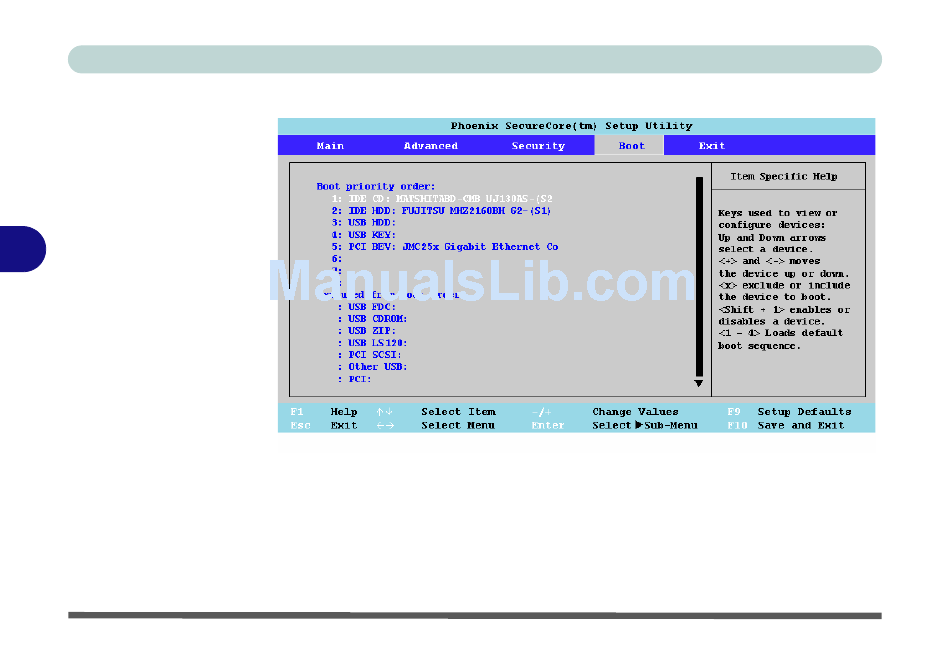The height and width of the screenshot is (669, 950).
Task: Click the Enter key label in the footer
Action: tap(548, 425)
